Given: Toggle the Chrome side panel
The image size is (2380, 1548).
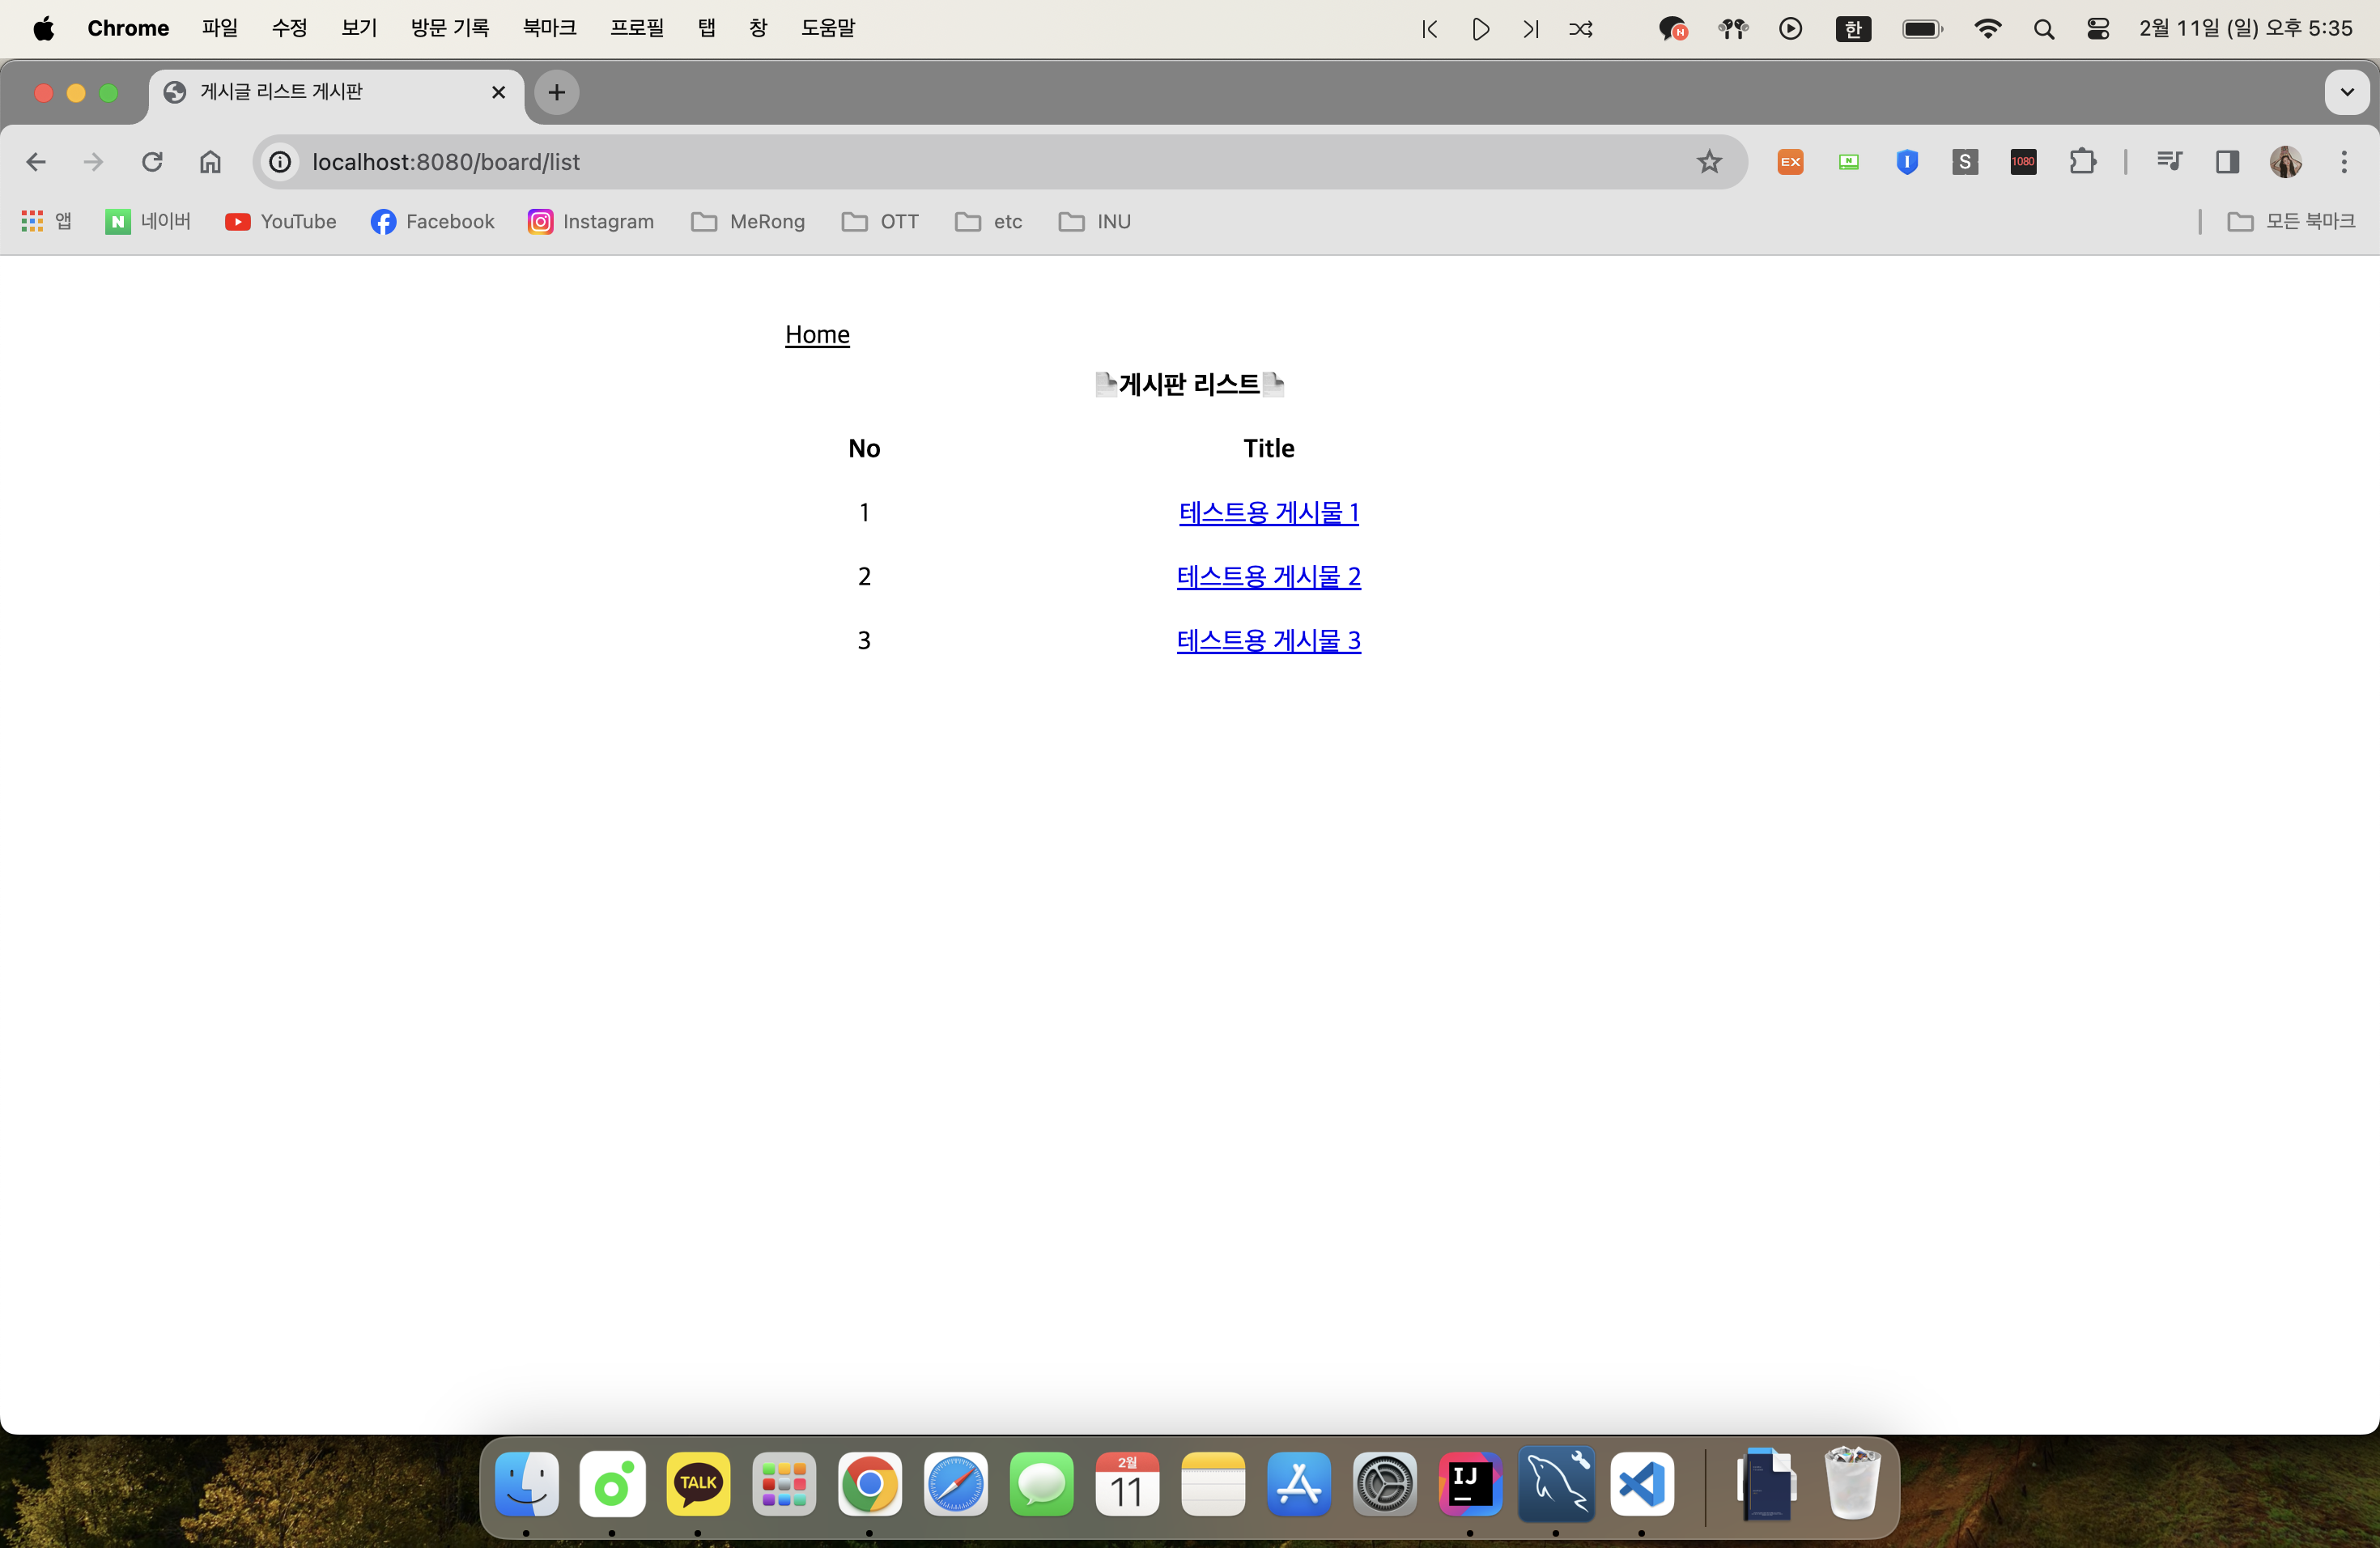Looking at the screenshot, I should pyautogui.click(x=2227, y=162).
